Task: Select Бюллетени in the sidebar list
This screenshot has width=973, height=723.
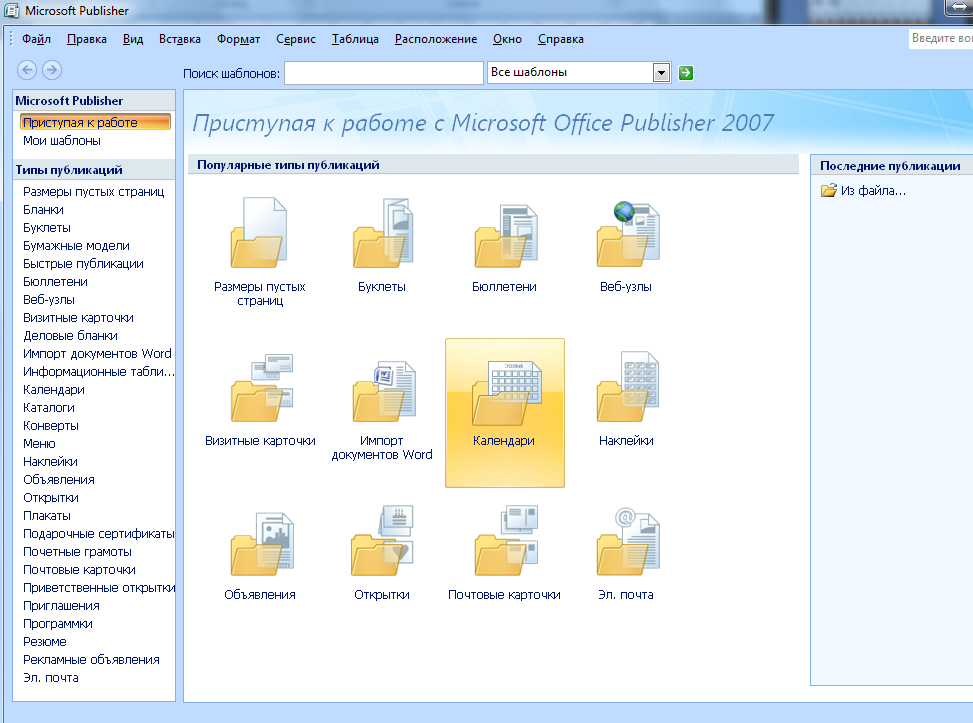Action: [x=55, y=282]
